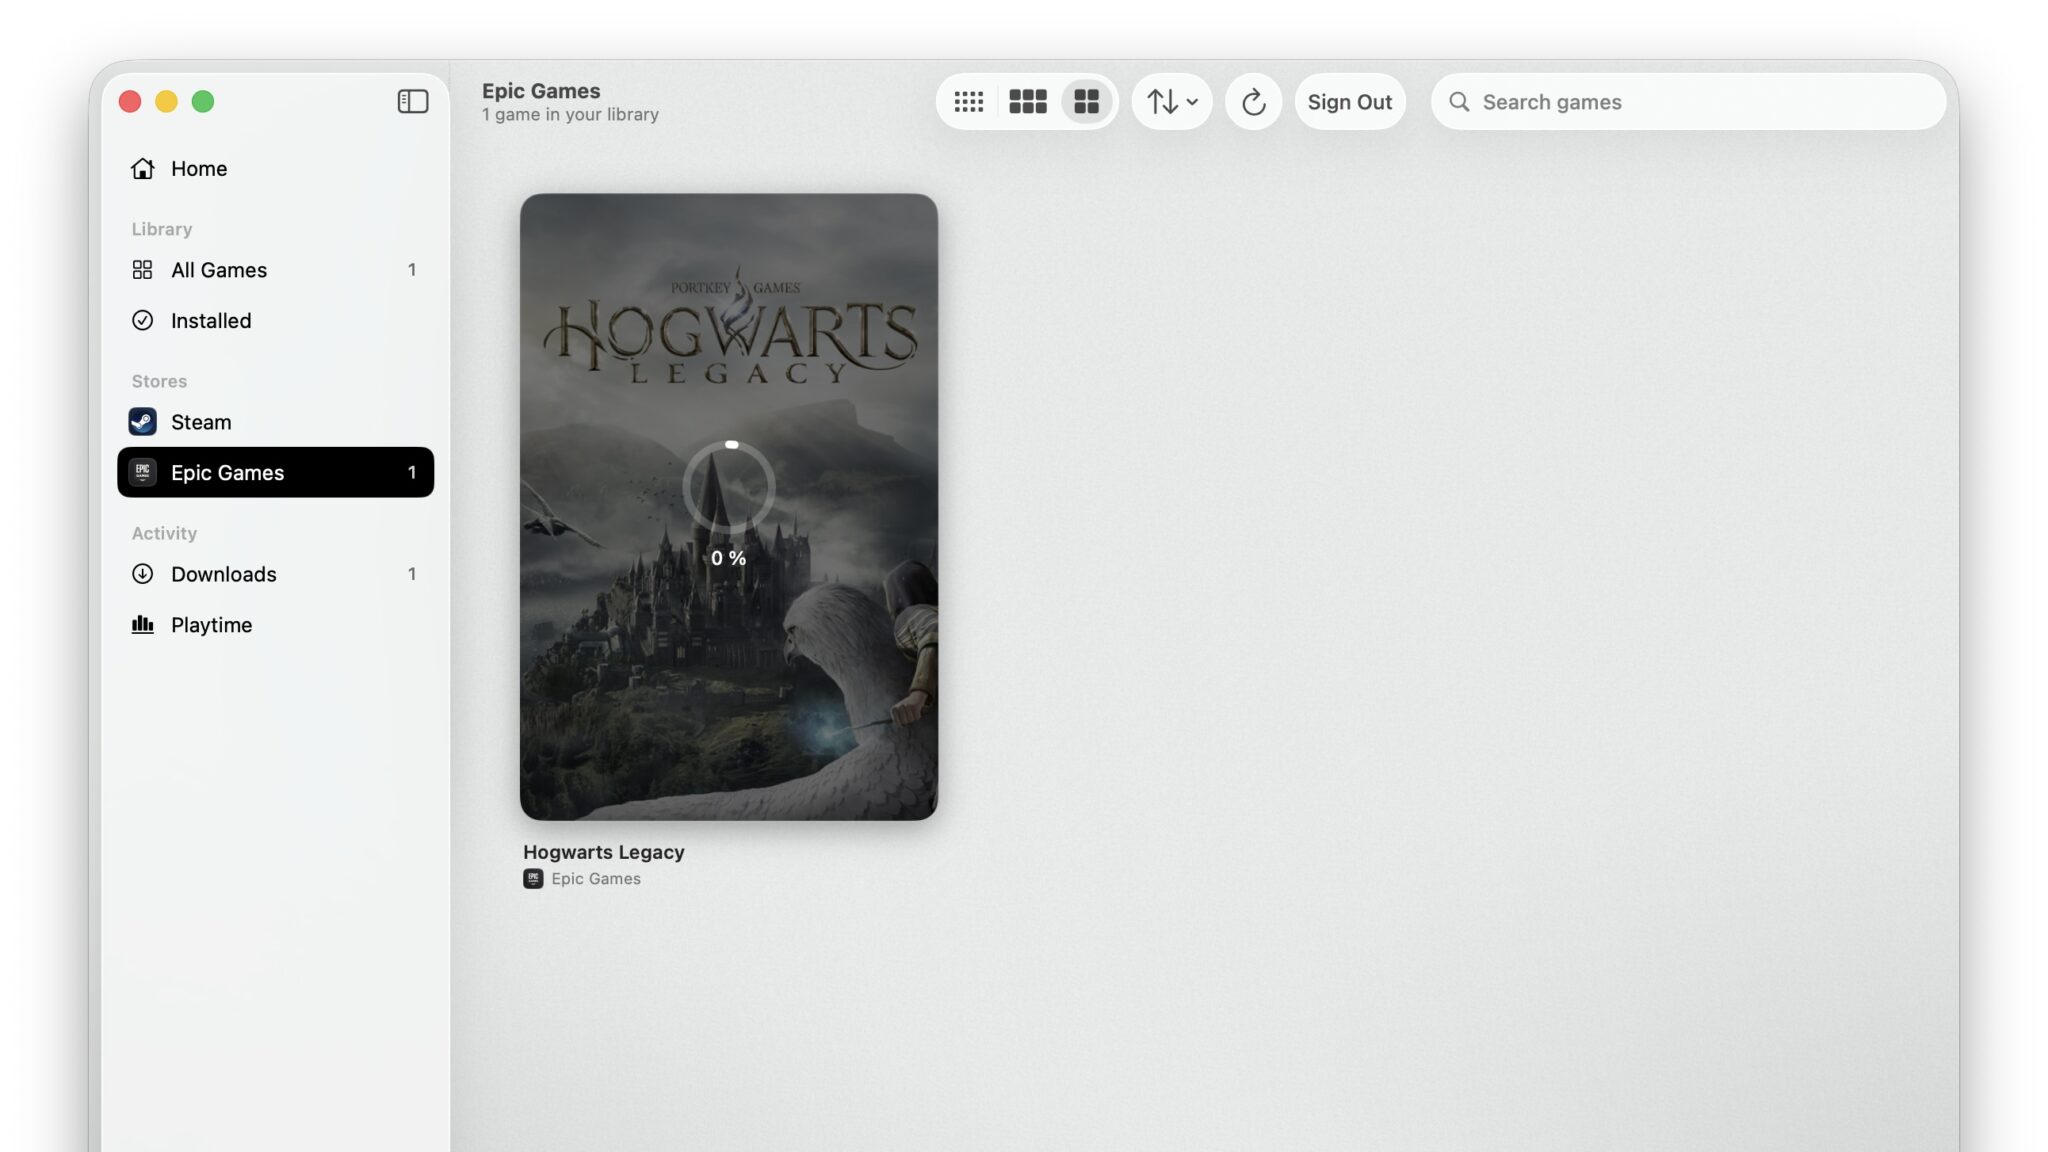Click the Hogwarts Legacy title text
Screen dimensions: 2048x1152
pos(603,852)
